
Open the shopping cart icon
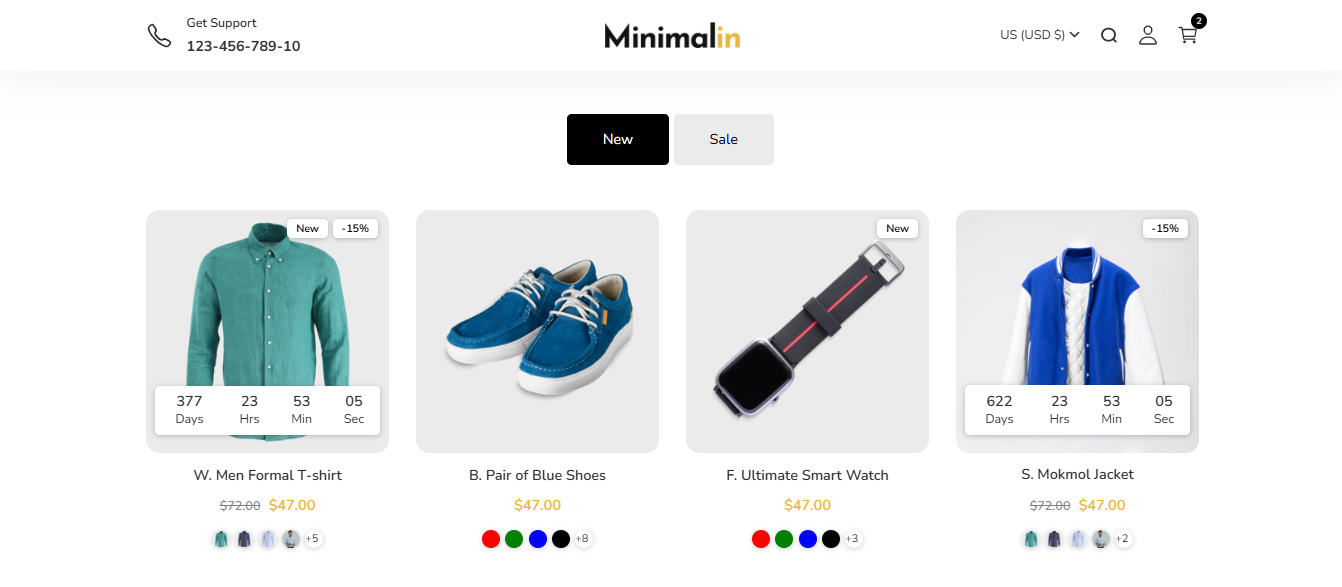click(x=1187, y=35)
